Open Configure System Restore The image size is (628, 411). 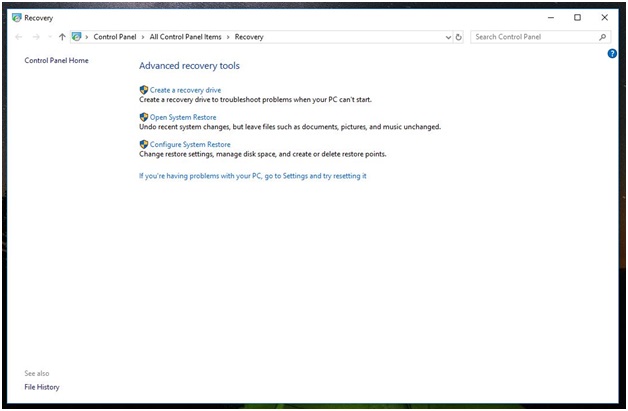190,145
